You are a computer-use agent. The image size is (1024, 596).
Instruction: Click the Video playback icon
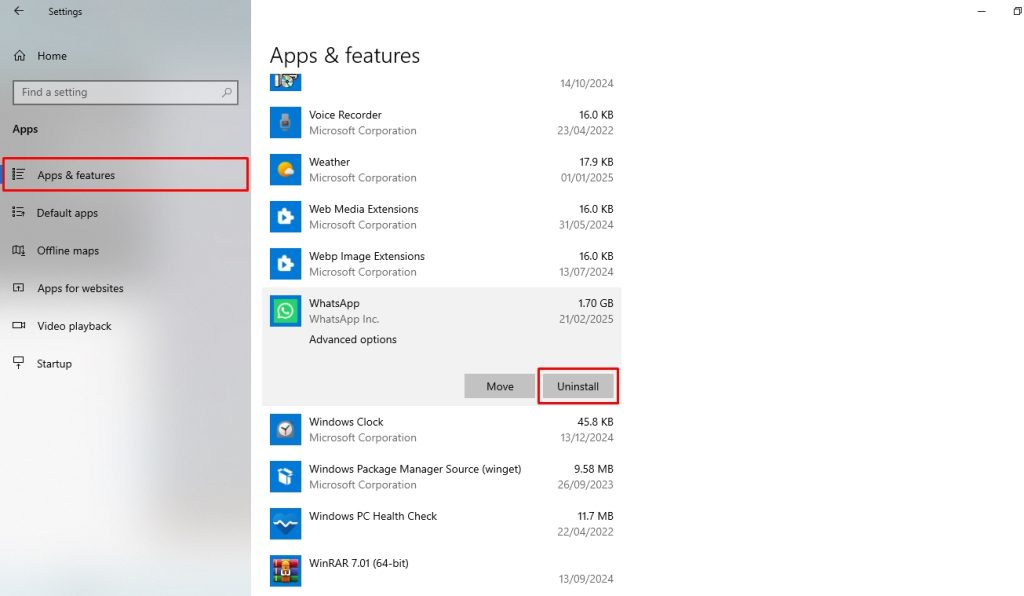18,325
